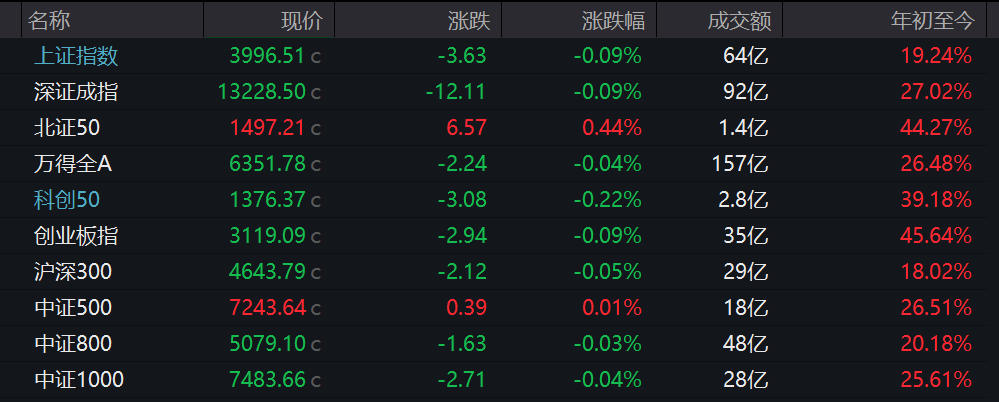999x402 pixels.
Task: Click the price 3996.51 for 上证指数
Action: pos(267,56)
